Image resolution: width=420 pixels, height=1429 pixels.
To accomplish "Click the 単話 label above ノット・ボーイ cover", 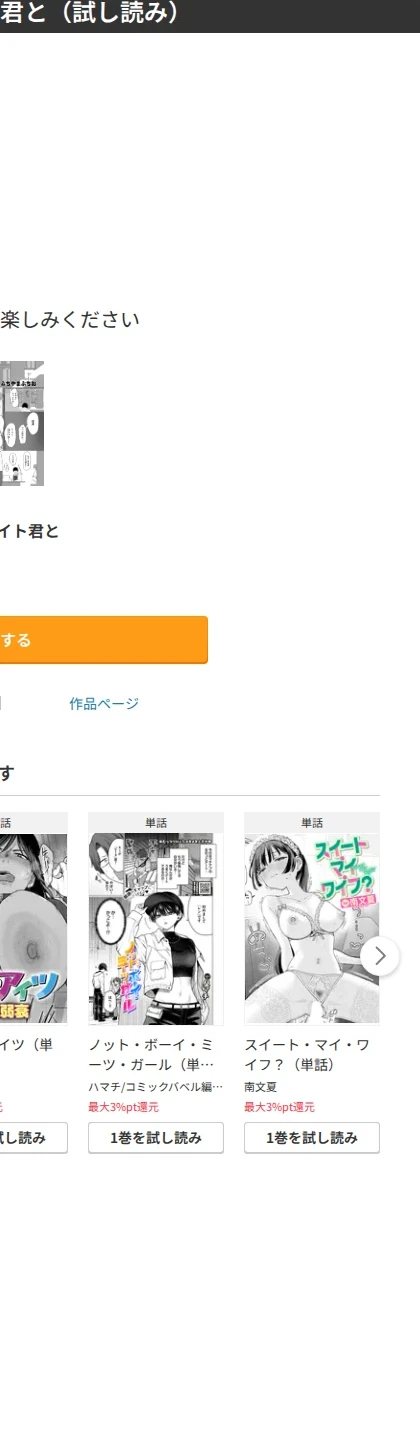I will tap(156, 823).
